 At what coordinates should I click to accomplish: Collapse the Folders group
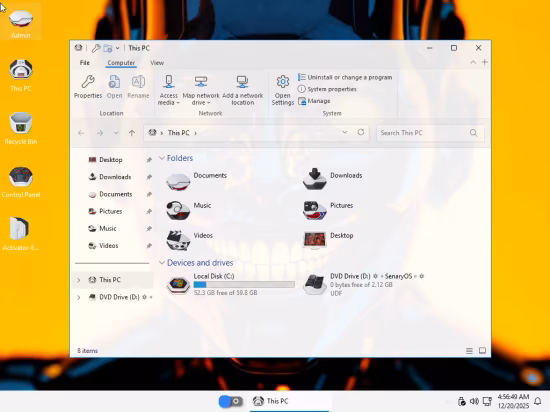tap(162, 158)
